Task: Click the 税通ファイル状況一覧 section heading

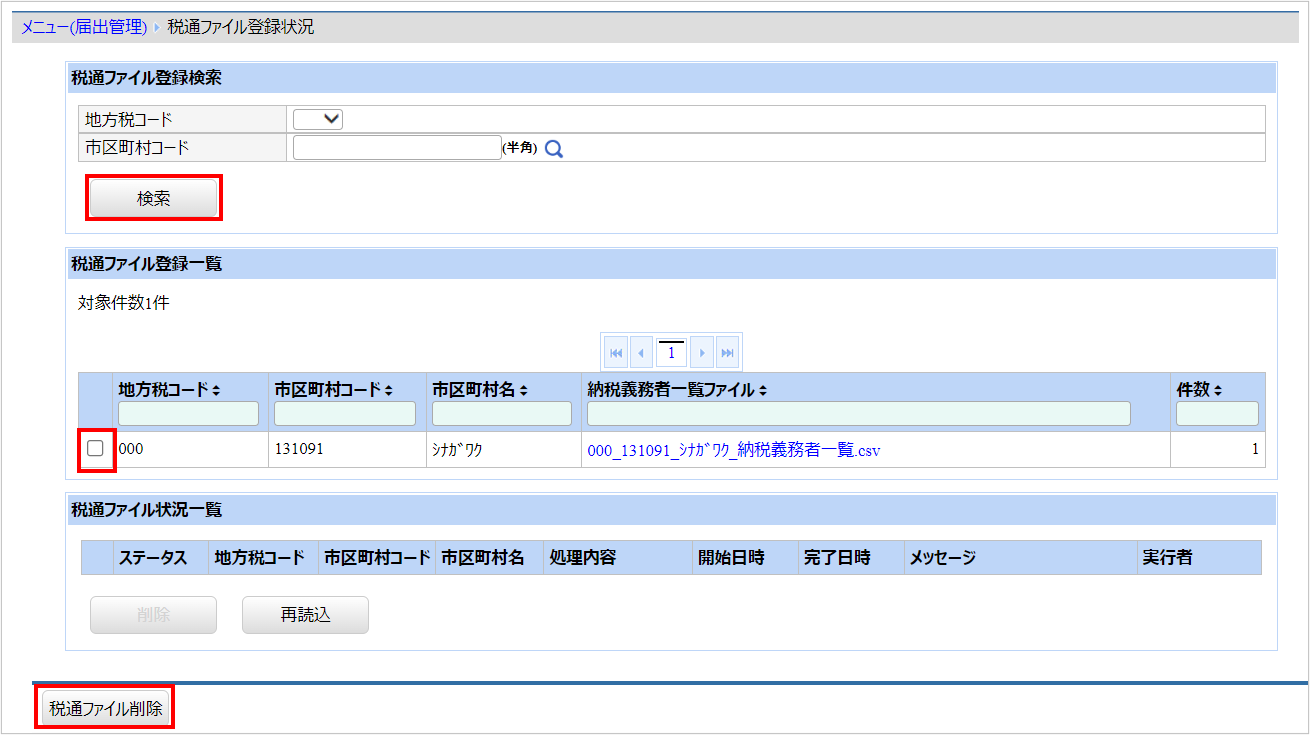Action: (146, 510)
